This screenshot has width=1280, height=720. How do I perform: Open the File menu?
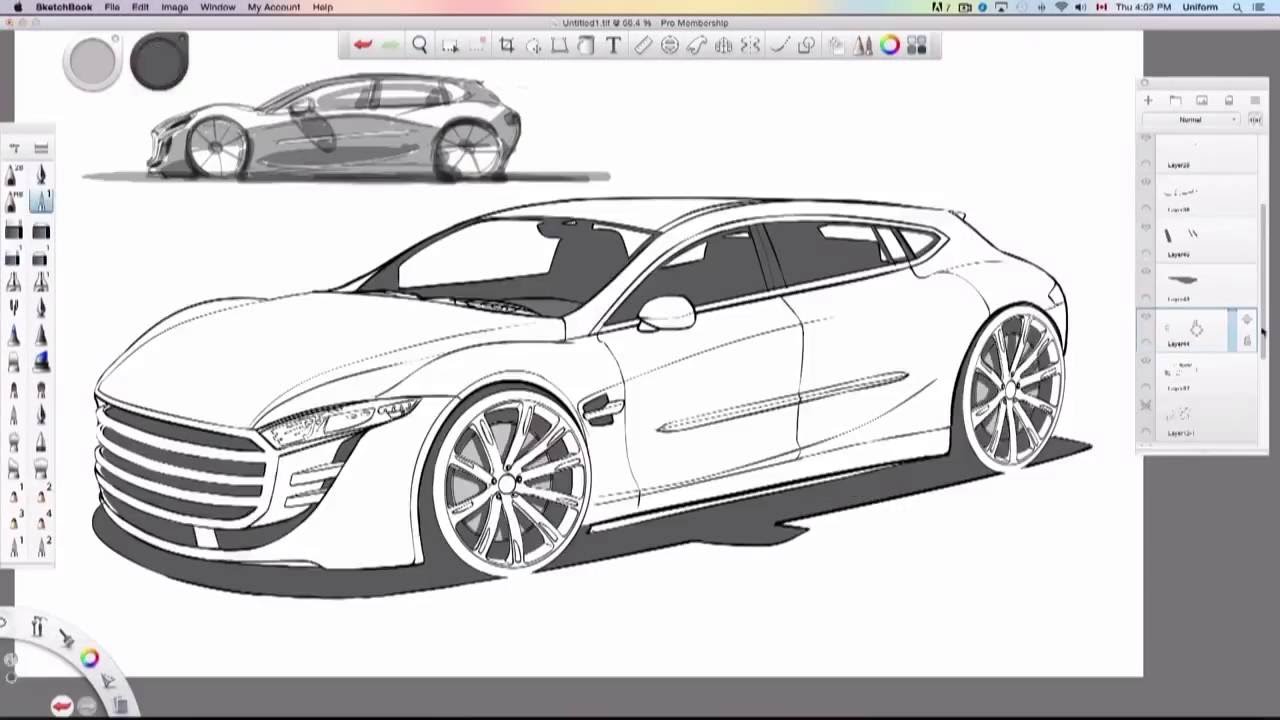pyautogui.click(x=112, y=7)
